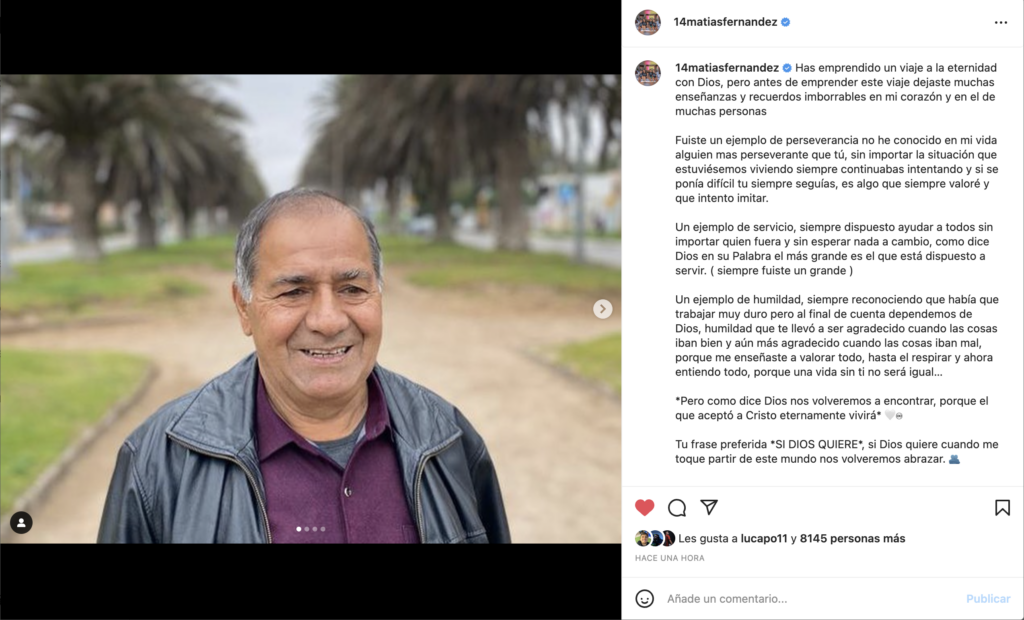Click the 'Hace una hora' timestamp
This screenshot has width=1024, height=620.
(669, 558)
